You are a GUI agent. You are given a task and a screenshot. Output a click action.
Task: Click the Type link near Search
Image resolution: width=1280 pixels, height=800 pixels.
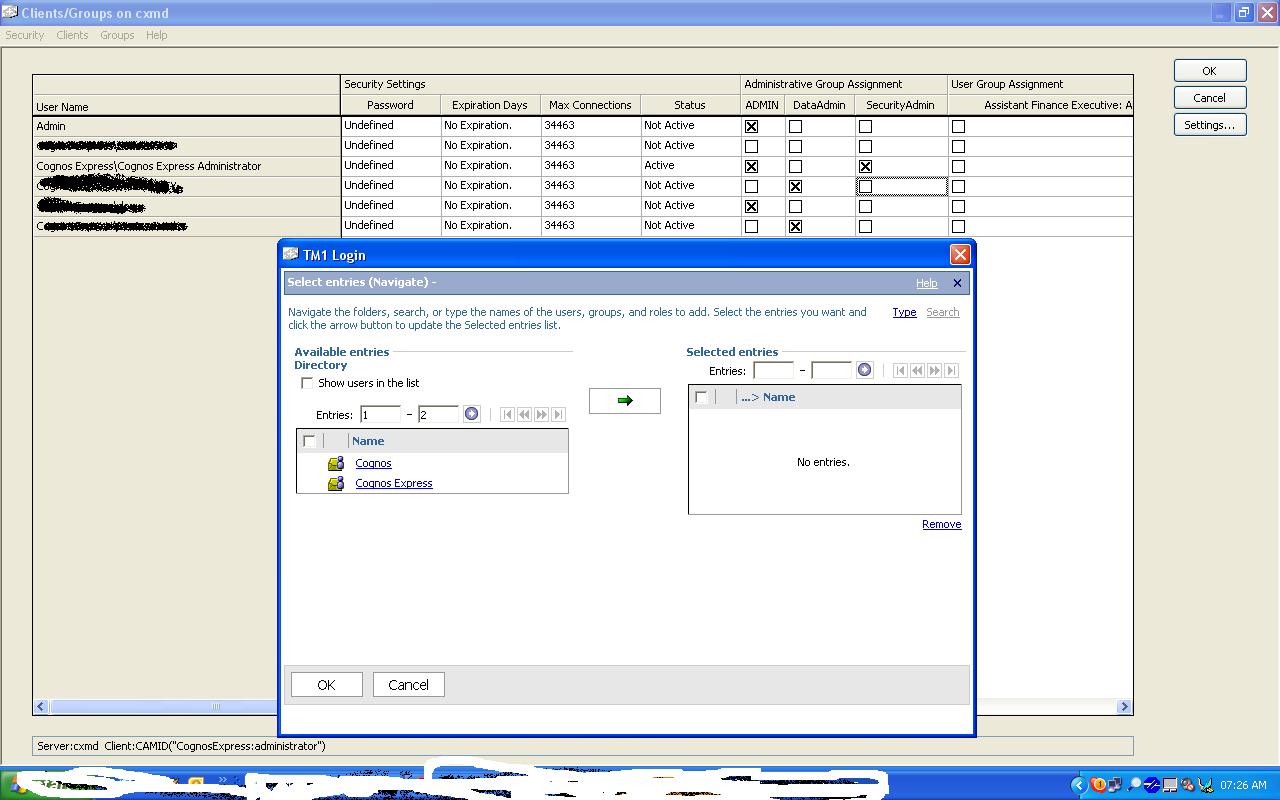(904, 312)
